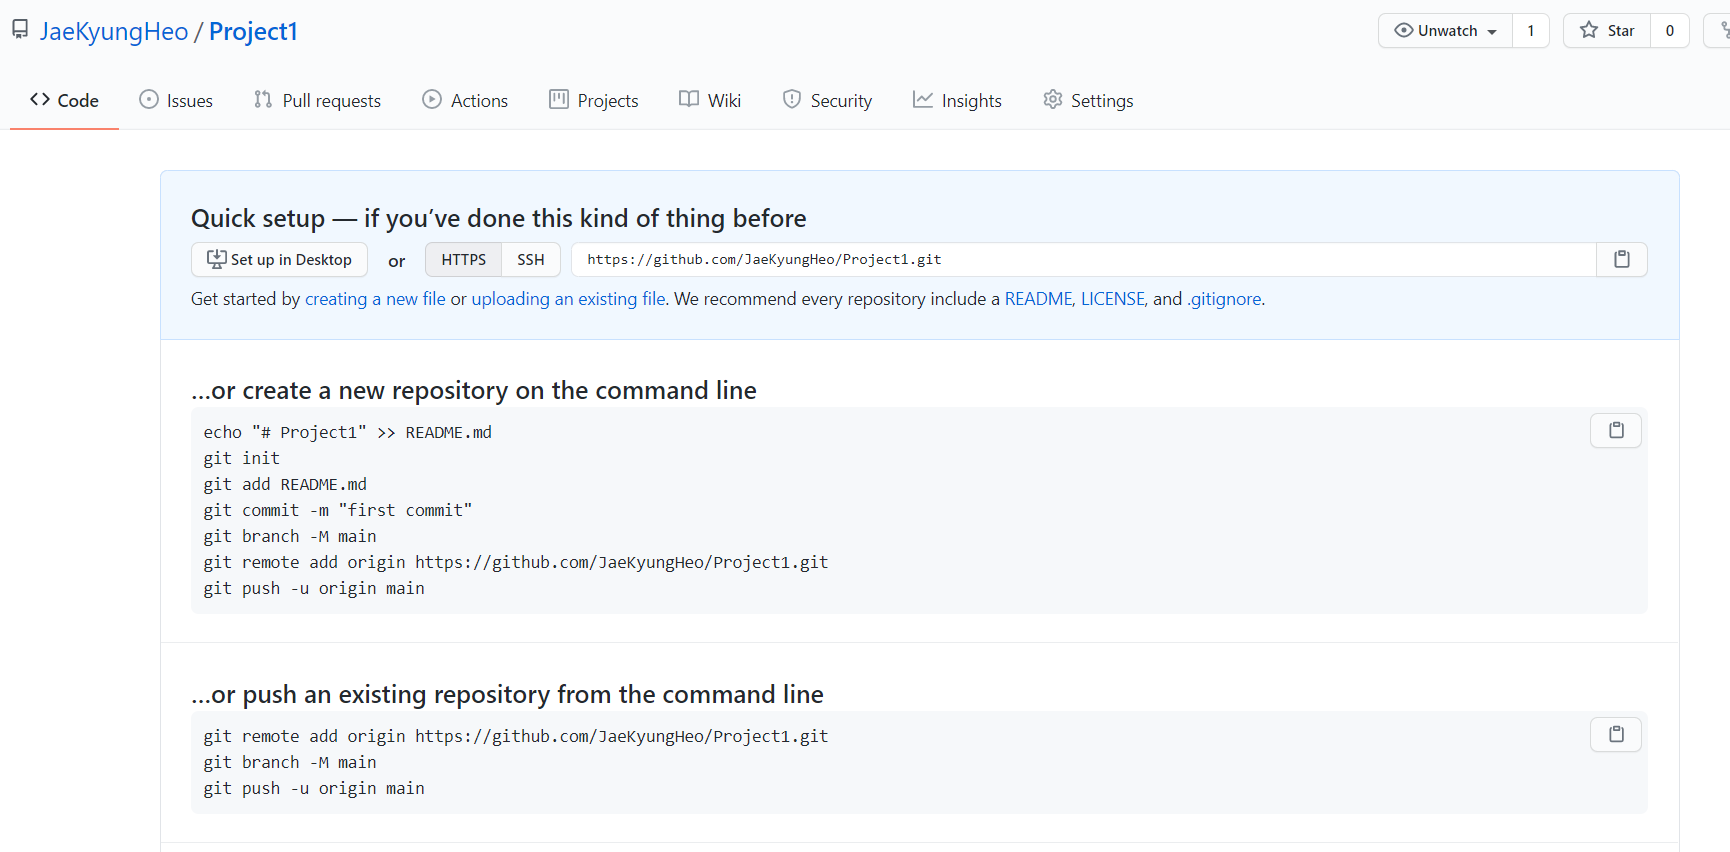Viewport: 1730px width, 852px height.
Task: Click the Wiki book icon
Action: pyautogui.click(x=689, y=99)
